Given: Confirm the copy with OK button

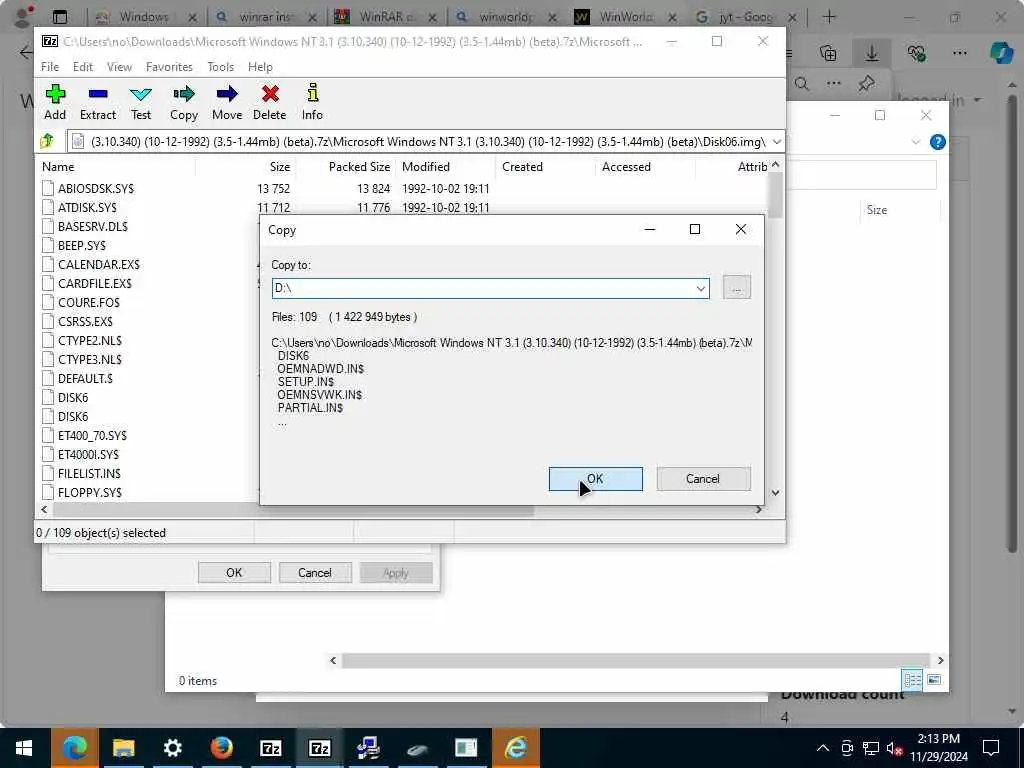Looking at the screenshot, I should coord(596,479).
